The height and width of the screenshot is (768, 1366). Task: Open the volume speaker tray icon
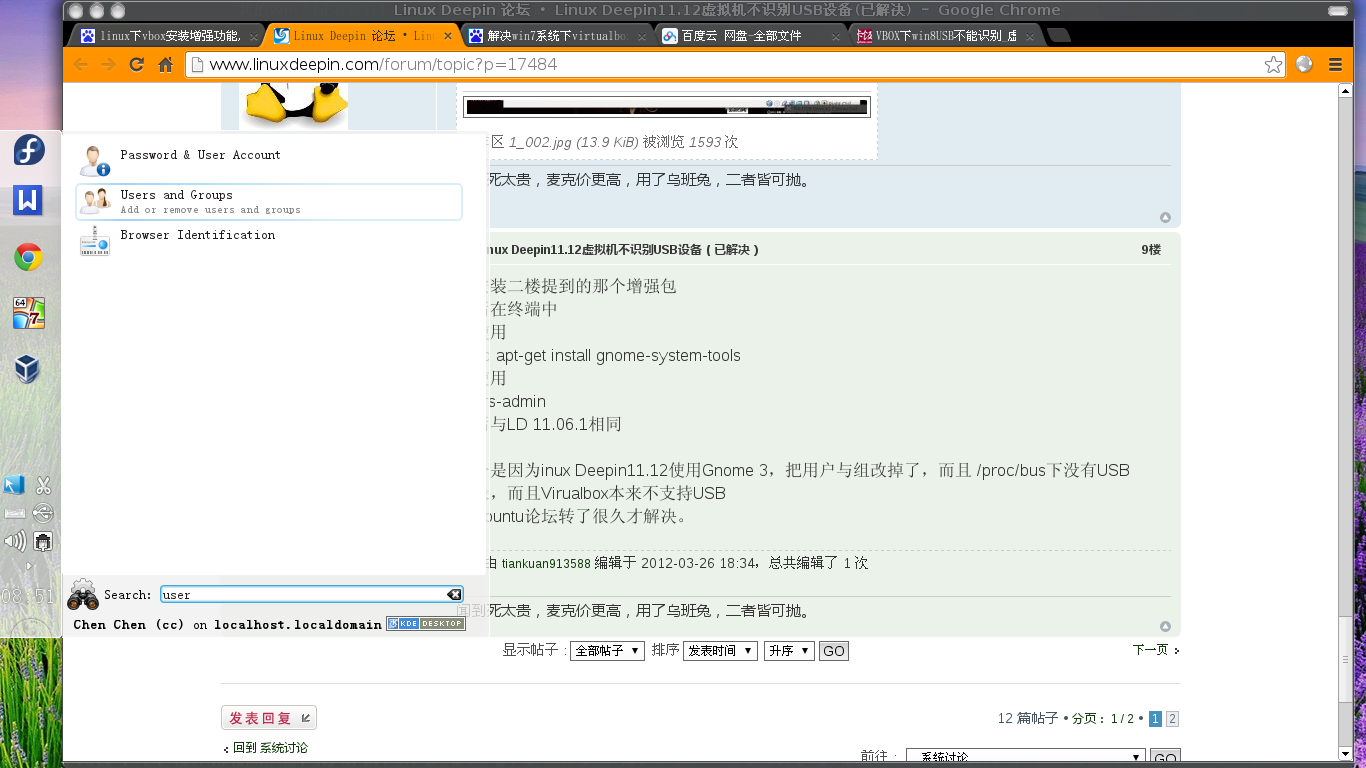click(x=15, y=542)
